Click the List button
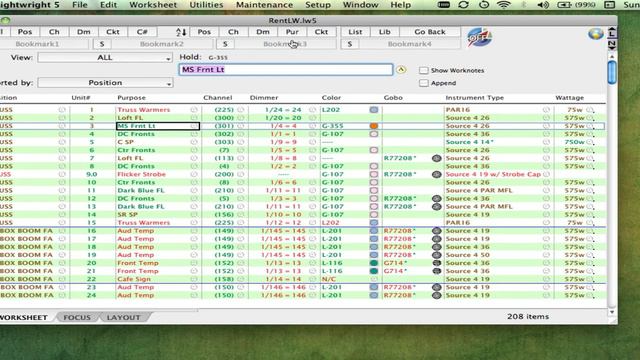640x360 pixels. pyautogui.click(x=355, y=32)
